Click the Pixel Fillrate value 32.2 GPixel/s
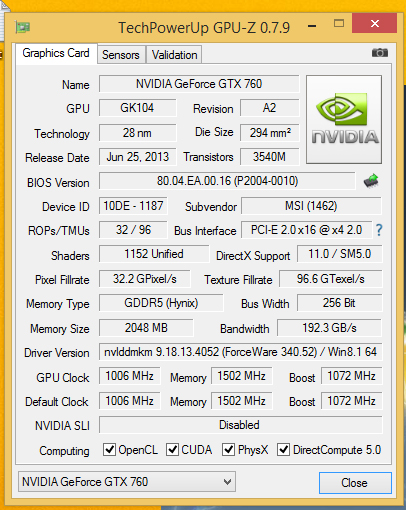Viewport: 406px width, 510px height. 145,279
